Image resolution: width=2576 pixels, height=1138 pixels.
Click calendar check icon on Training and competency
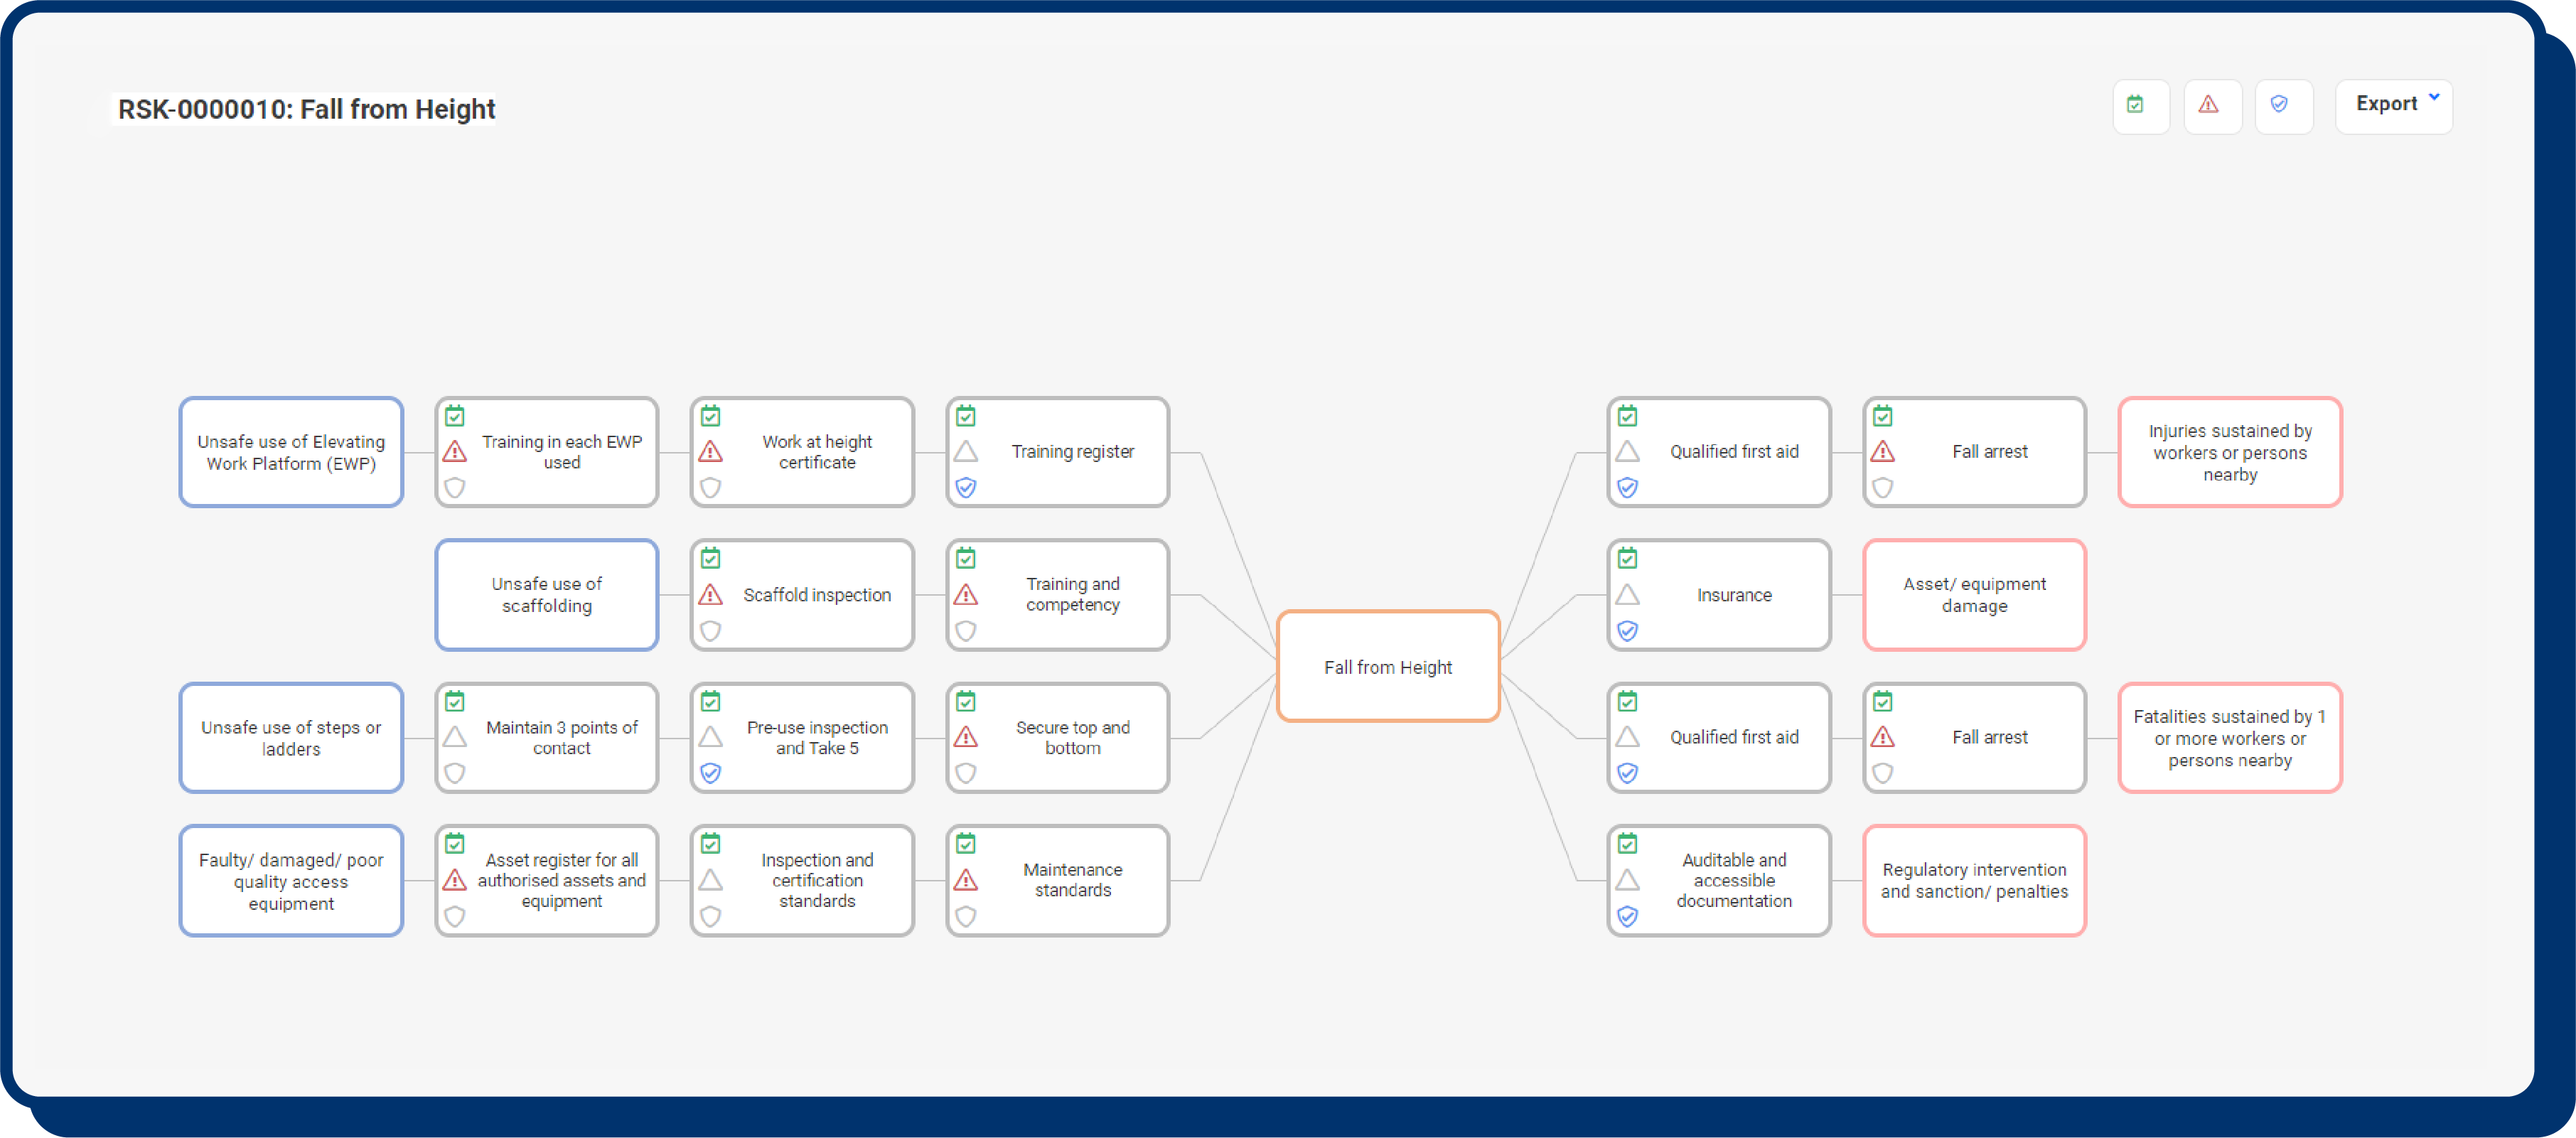(x=966, y=558)
